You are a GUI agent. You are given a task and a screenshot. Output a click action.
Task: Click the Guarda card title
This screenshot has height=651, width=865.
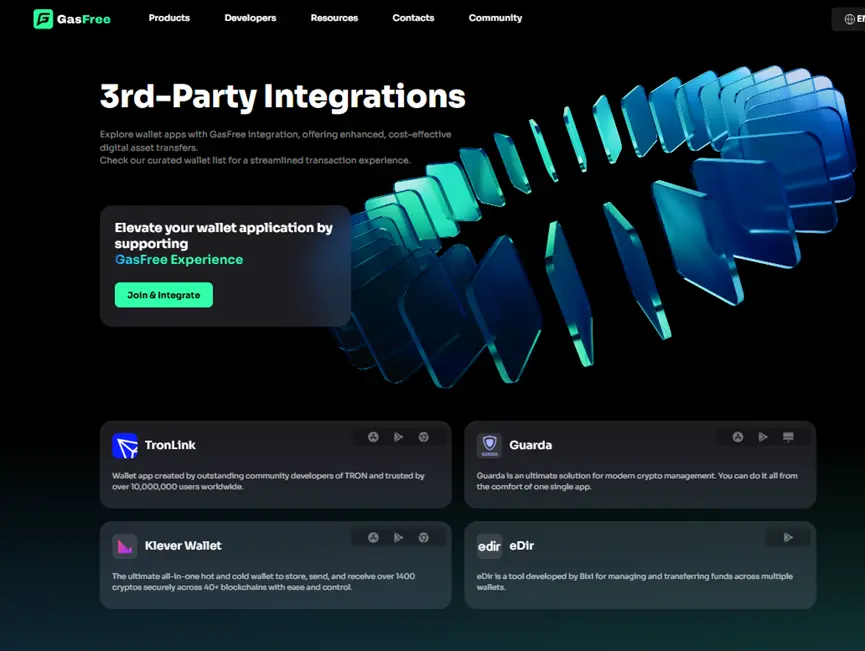click(531, 445)
